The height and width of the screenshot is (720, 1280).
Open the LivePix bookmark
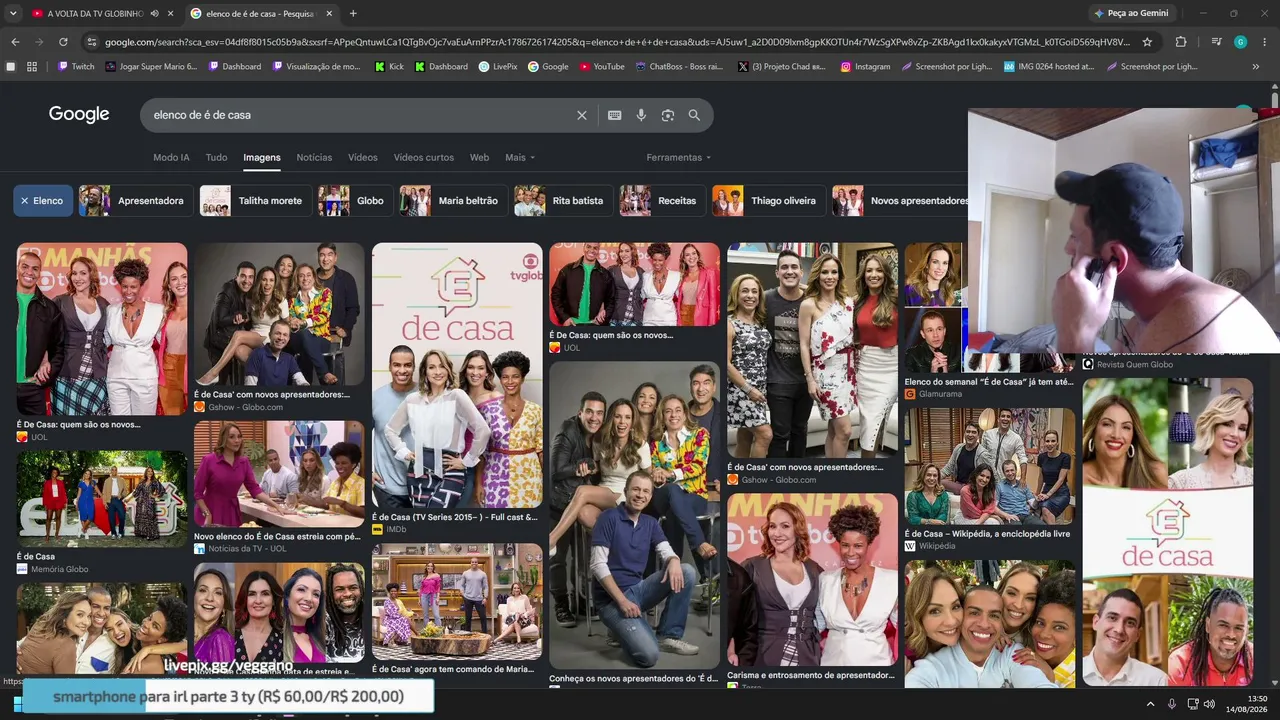pos(498,67)
